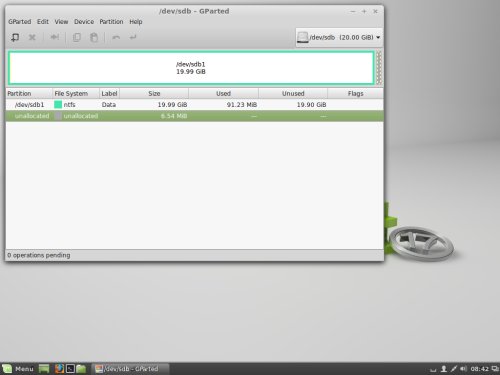Screen dimensions: 500x375
Task: Open the Mint Menu button in taskbar
Action: [x=18, y=369]
